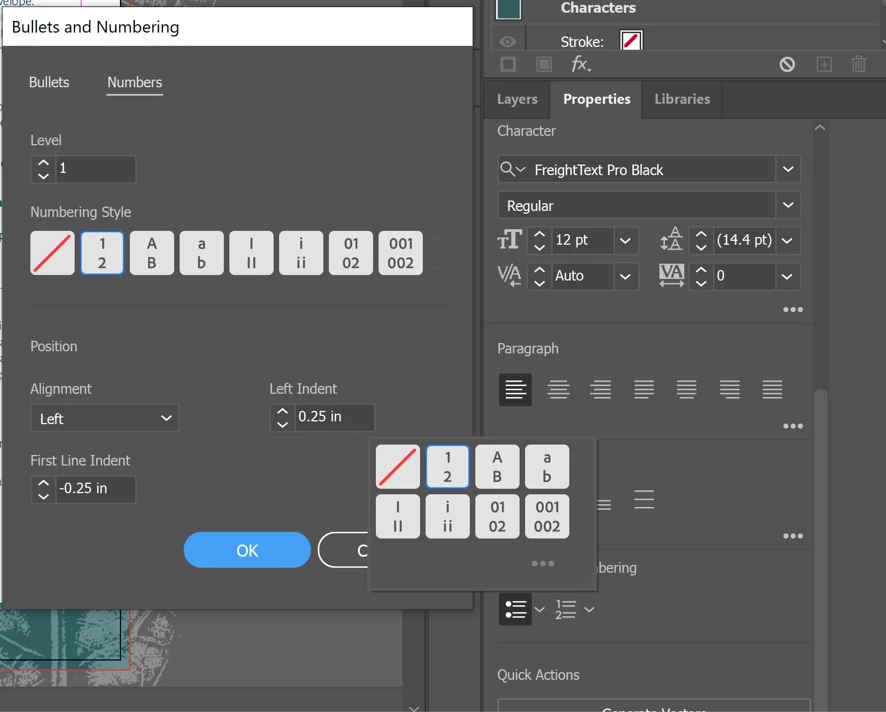Screen dimensions: 886x712
Task: Click the partially hidden Cancel button
Action: point(344,550)
